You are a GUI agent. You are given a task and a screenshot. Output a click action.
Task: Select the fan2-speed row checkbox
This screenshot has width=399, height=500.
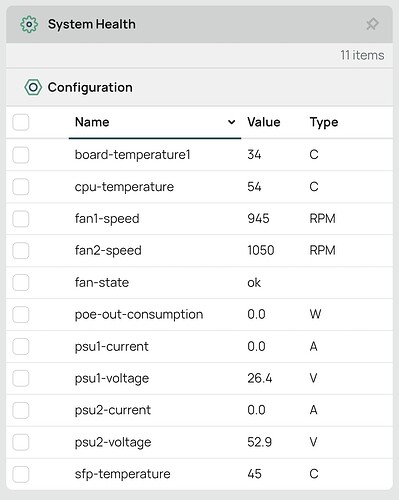(x=21, y=250)
